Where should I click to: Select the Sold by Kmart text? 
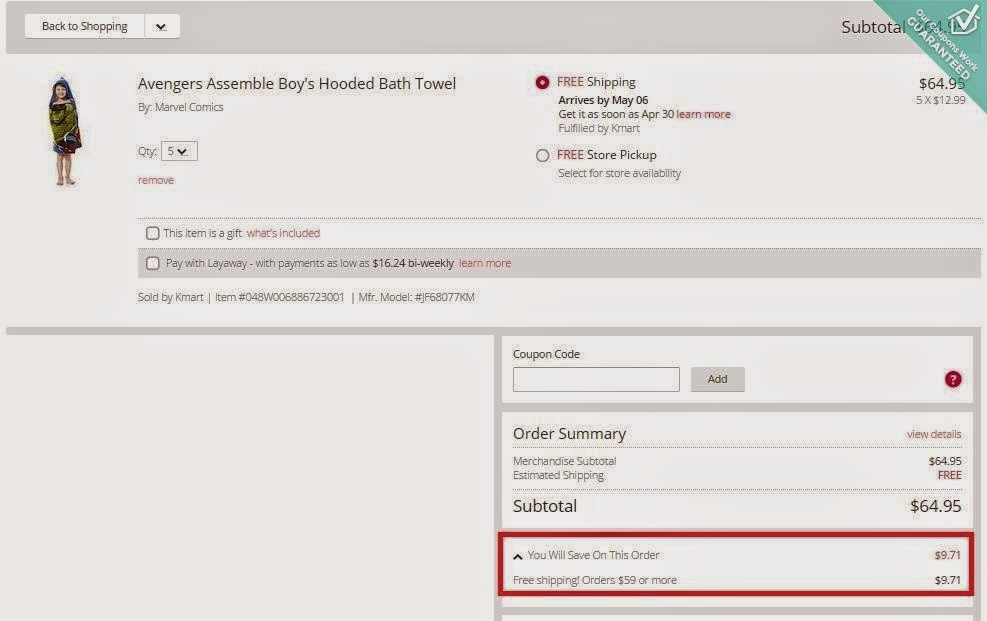click(x=171, y=297)
